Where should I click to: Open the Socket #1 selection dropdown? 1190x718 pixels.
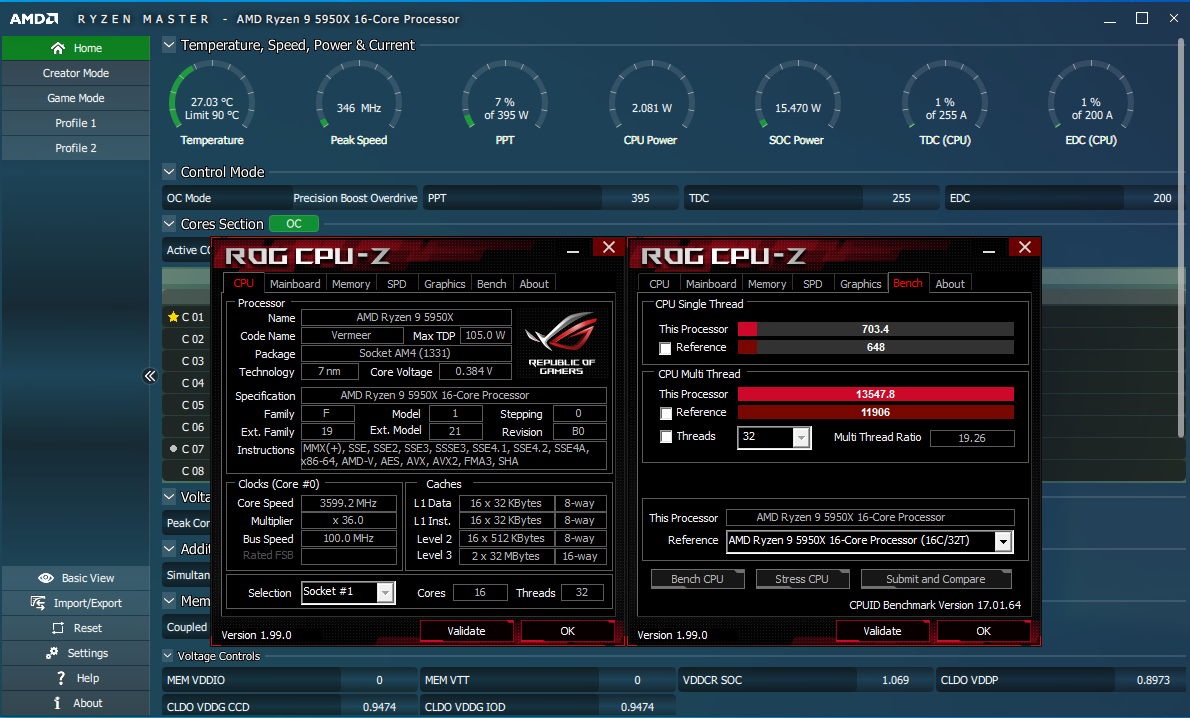point(386,592)
